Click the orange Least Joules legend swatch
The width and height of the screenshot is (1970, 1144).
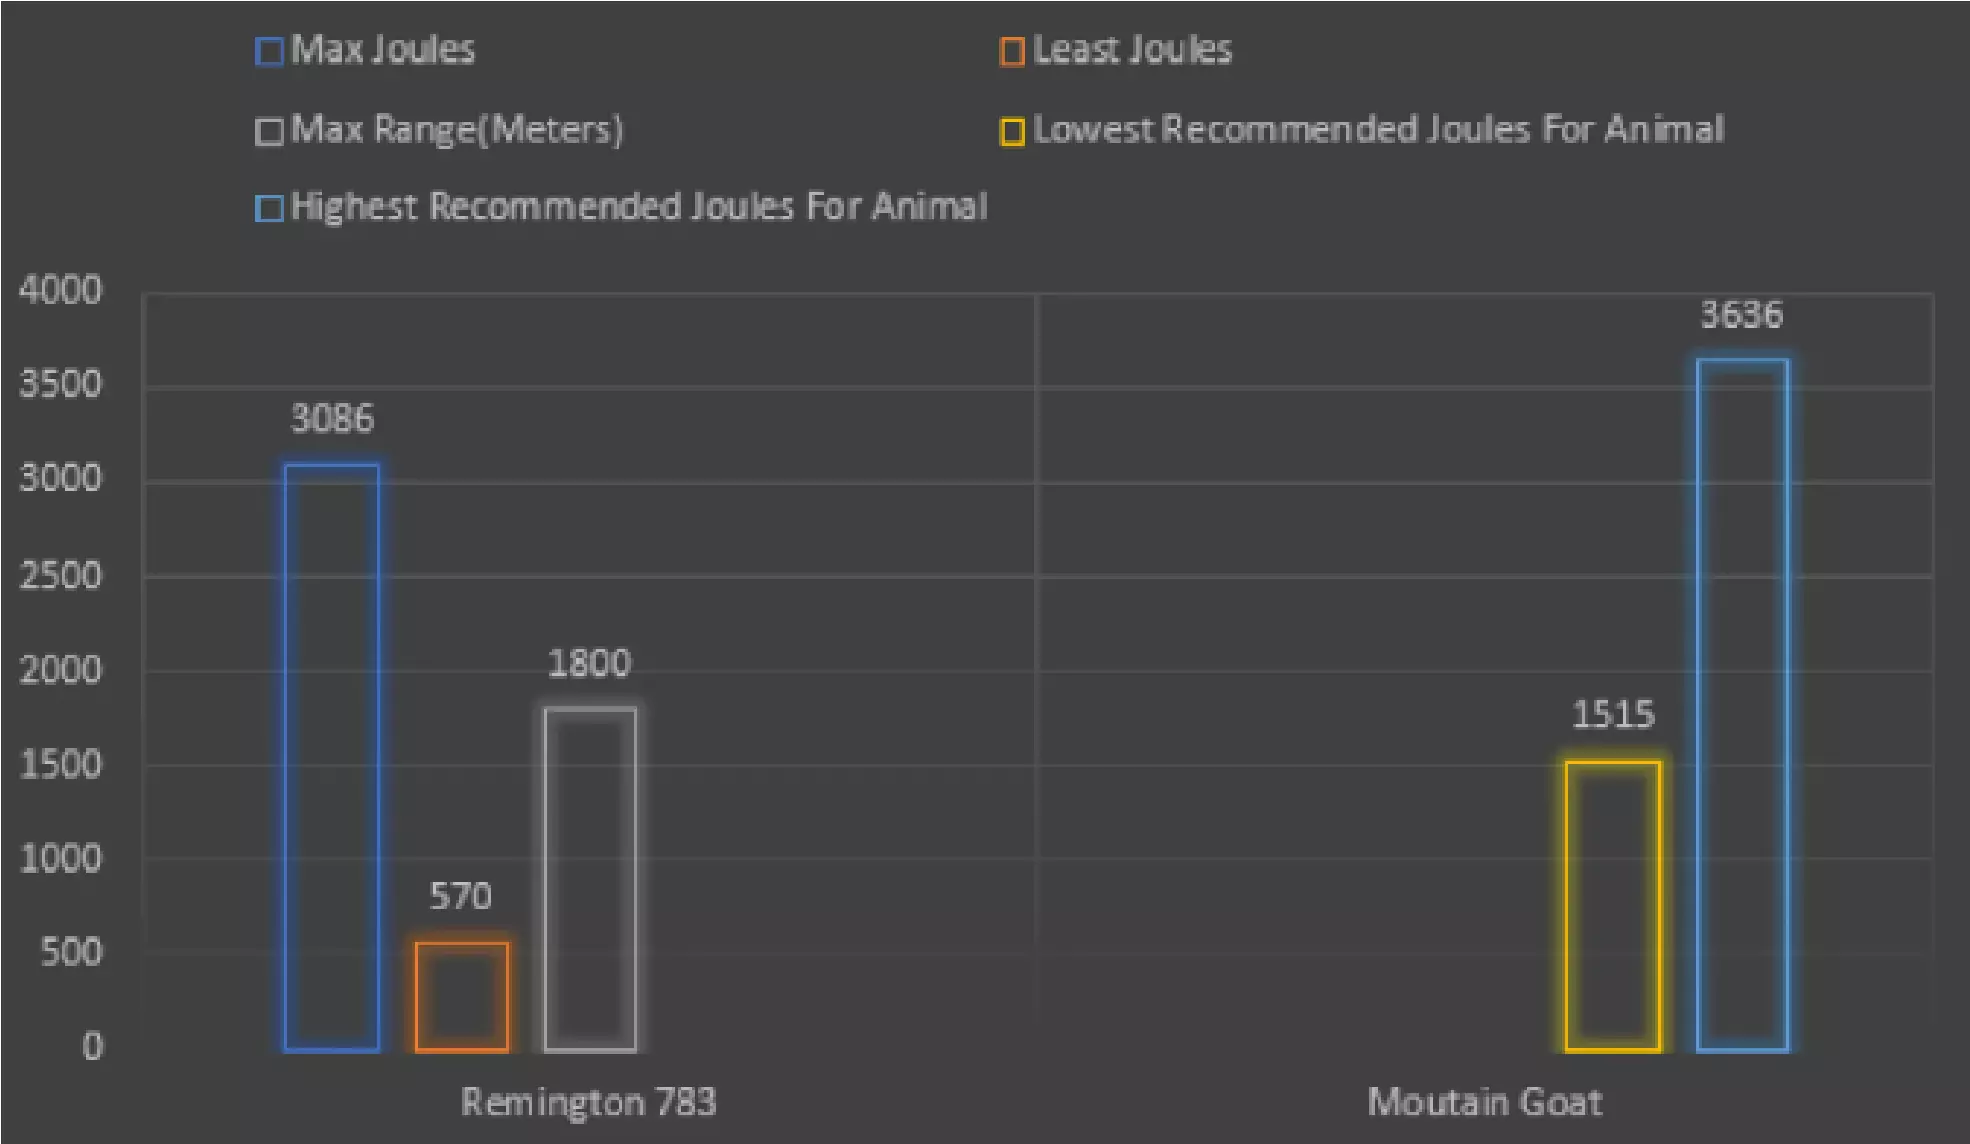click(x=1011, y=51)
